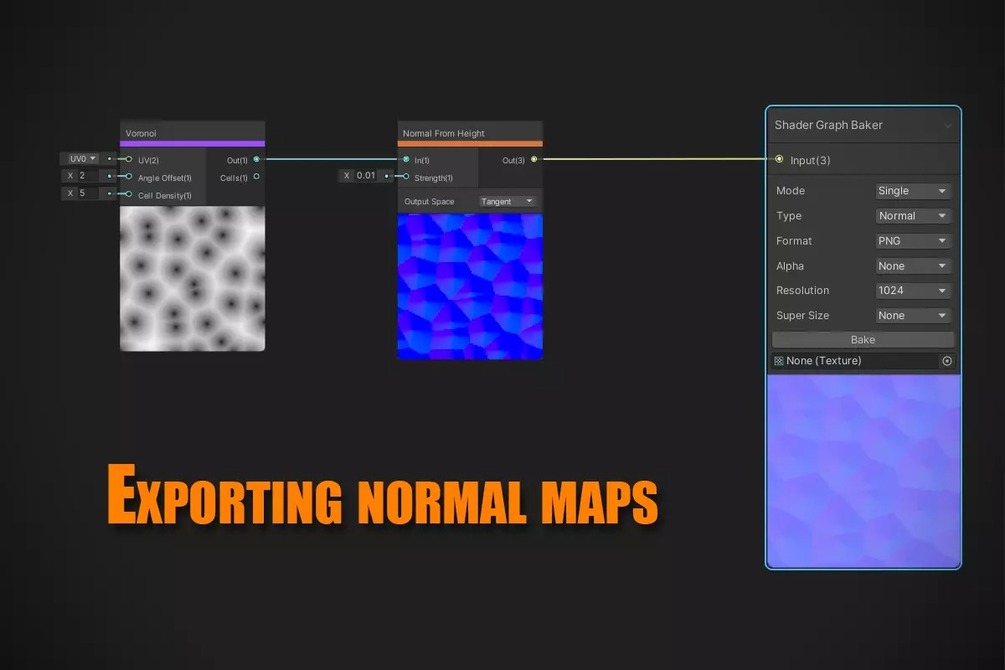The image size is (1005, 670).
Task: Expand the Resolution dropdown showing 1024
Action: [913, 290]
